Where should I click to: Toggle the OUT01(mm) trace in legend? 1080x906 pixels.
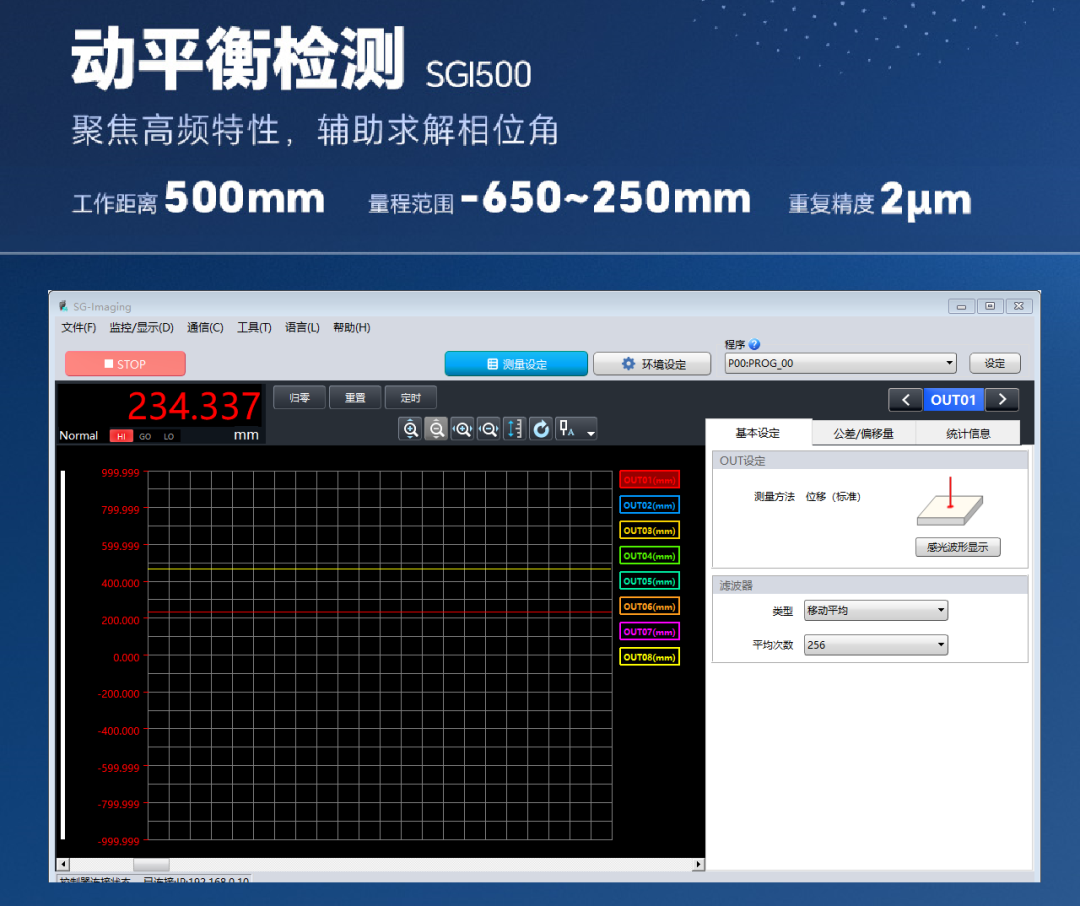click(649, 480)
